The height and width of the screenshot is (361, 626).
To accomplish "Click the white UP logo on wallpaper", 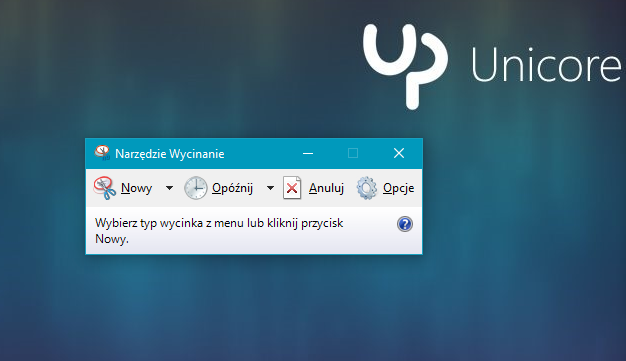I will click(x=405, y=66).
